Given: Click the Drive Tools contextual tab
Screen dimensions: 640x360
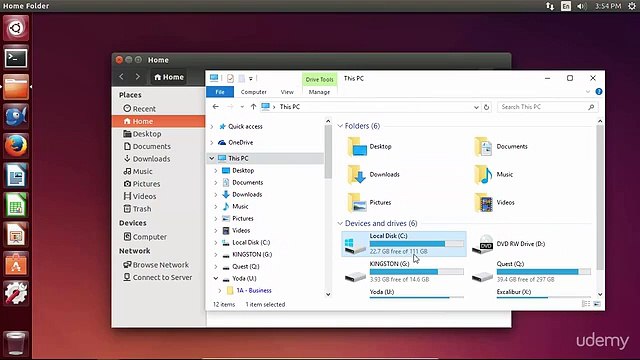Looking at the screenshot, I should 319,80.
